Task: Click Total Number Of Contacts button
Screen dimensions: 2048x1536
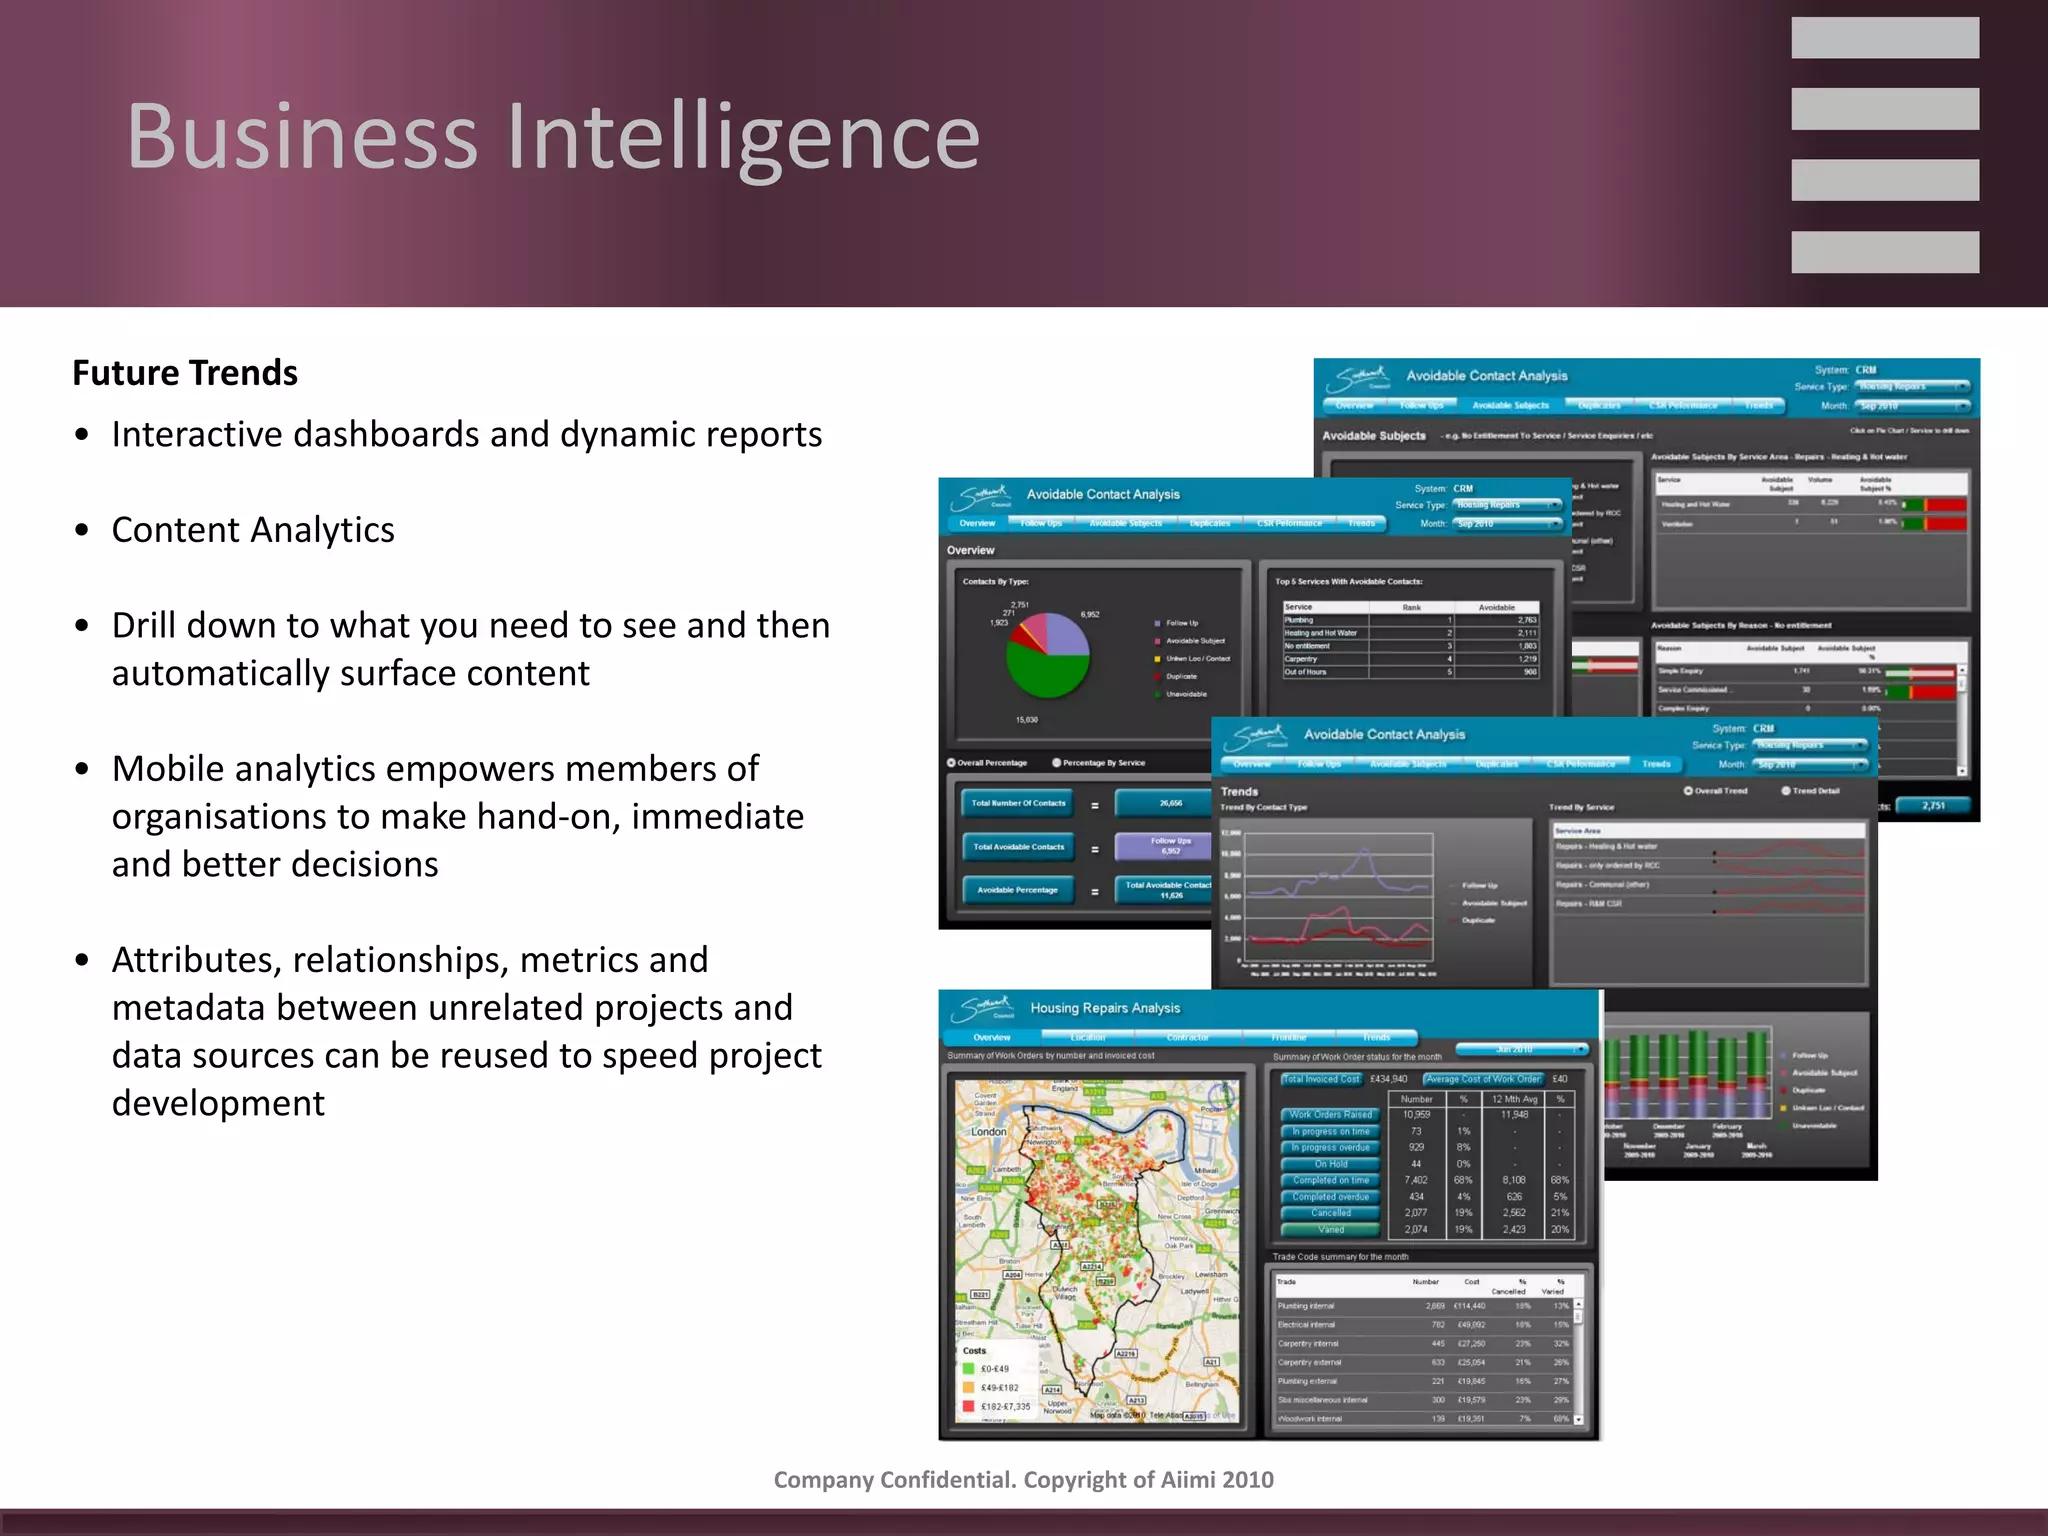Action: (x=1019, y=803)
